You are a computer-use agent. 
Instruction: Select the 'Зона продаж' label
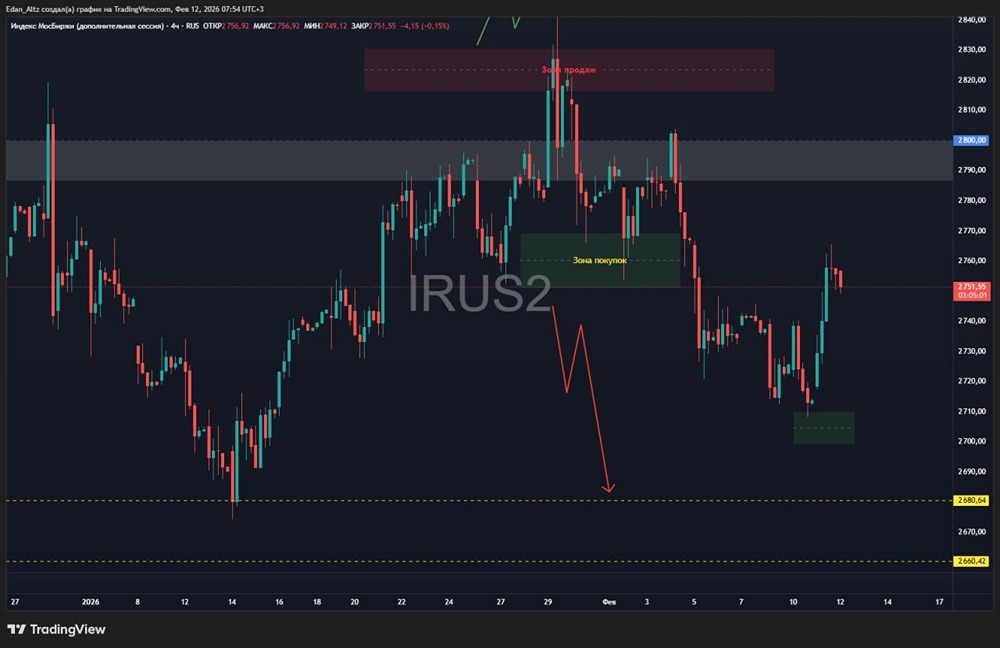[569, 70]
